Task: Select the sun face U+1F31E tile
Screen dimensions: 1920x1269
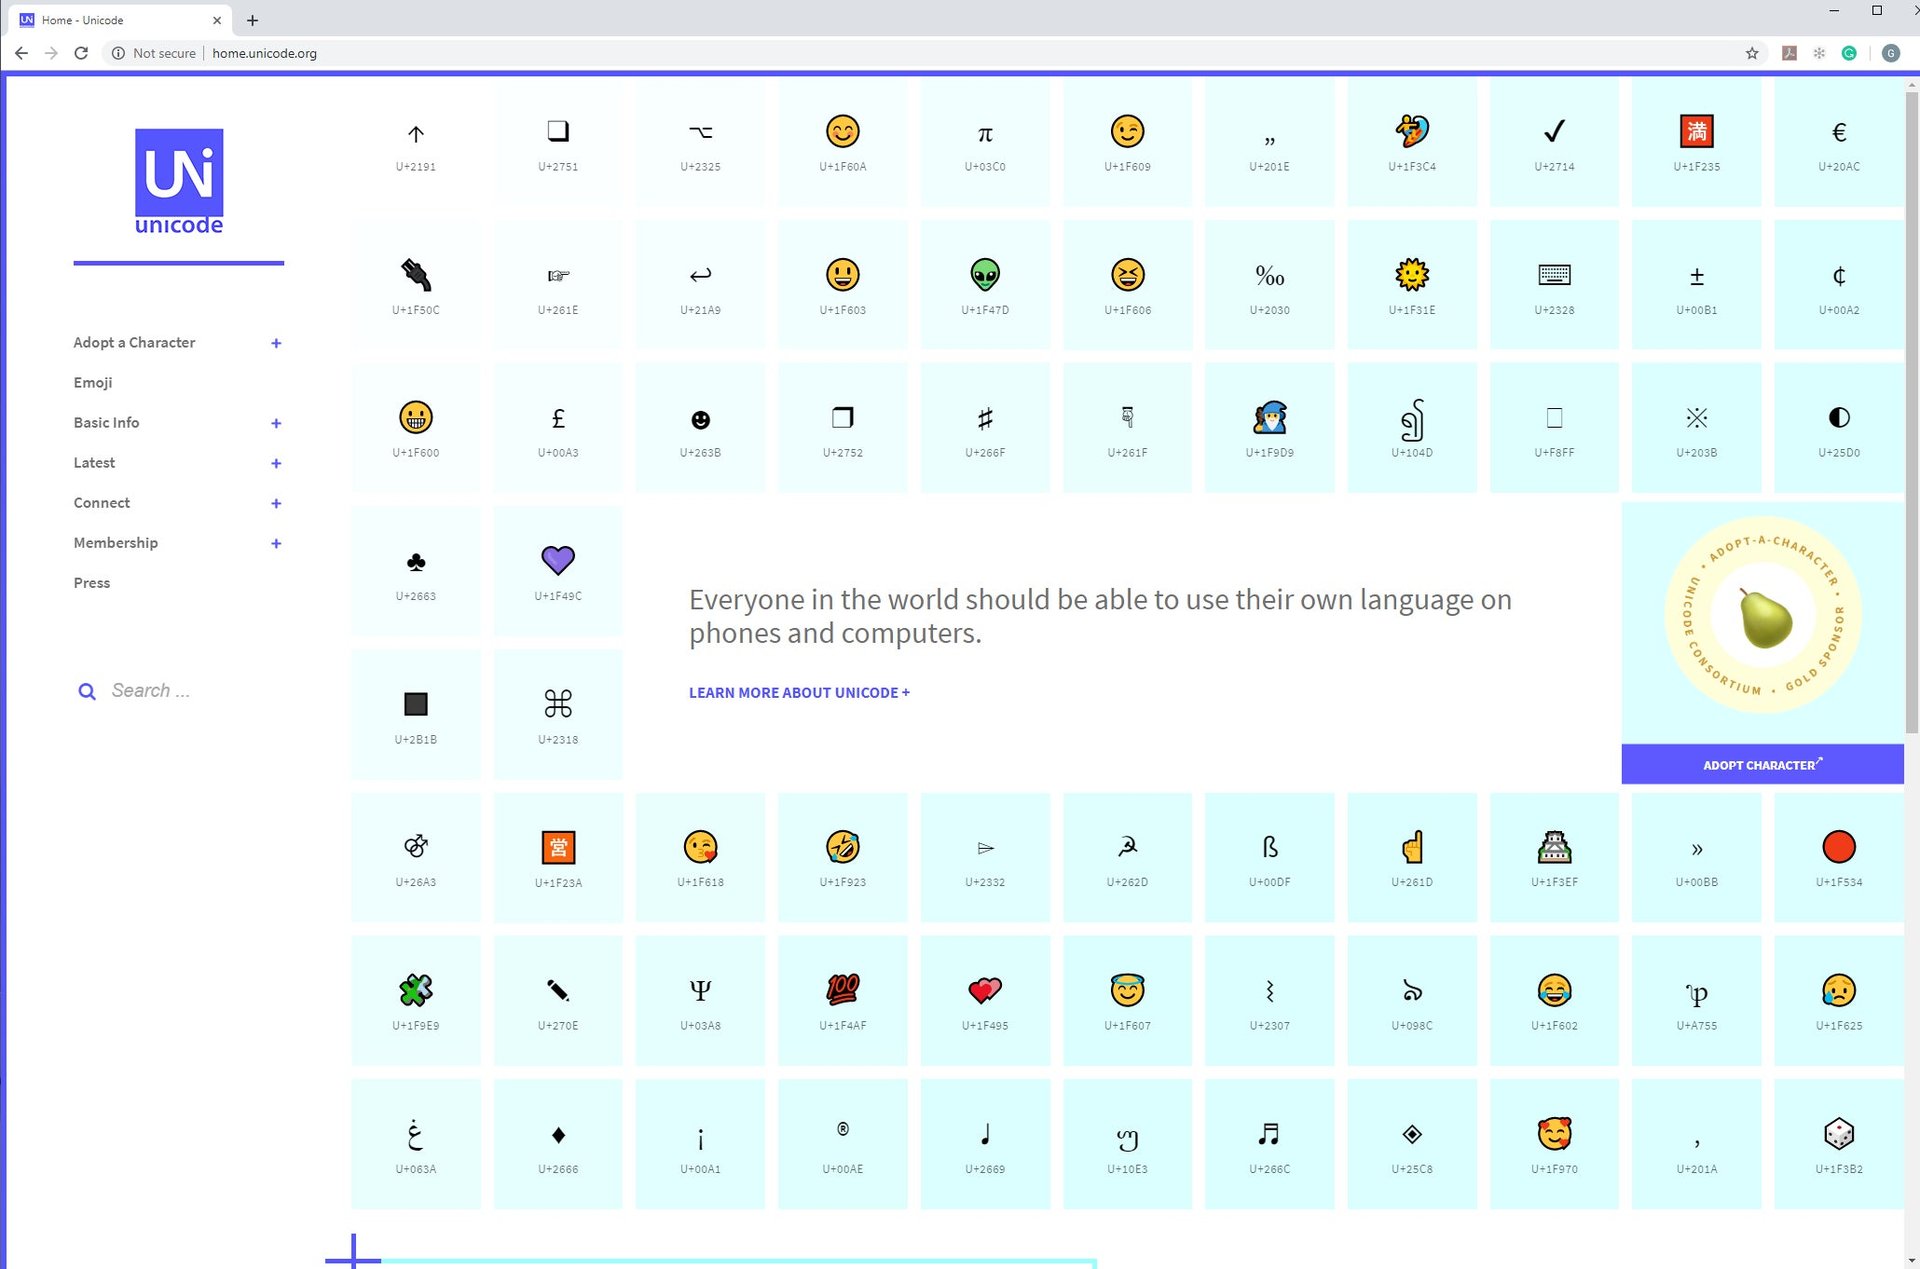Action: [x=1412, y=285]
